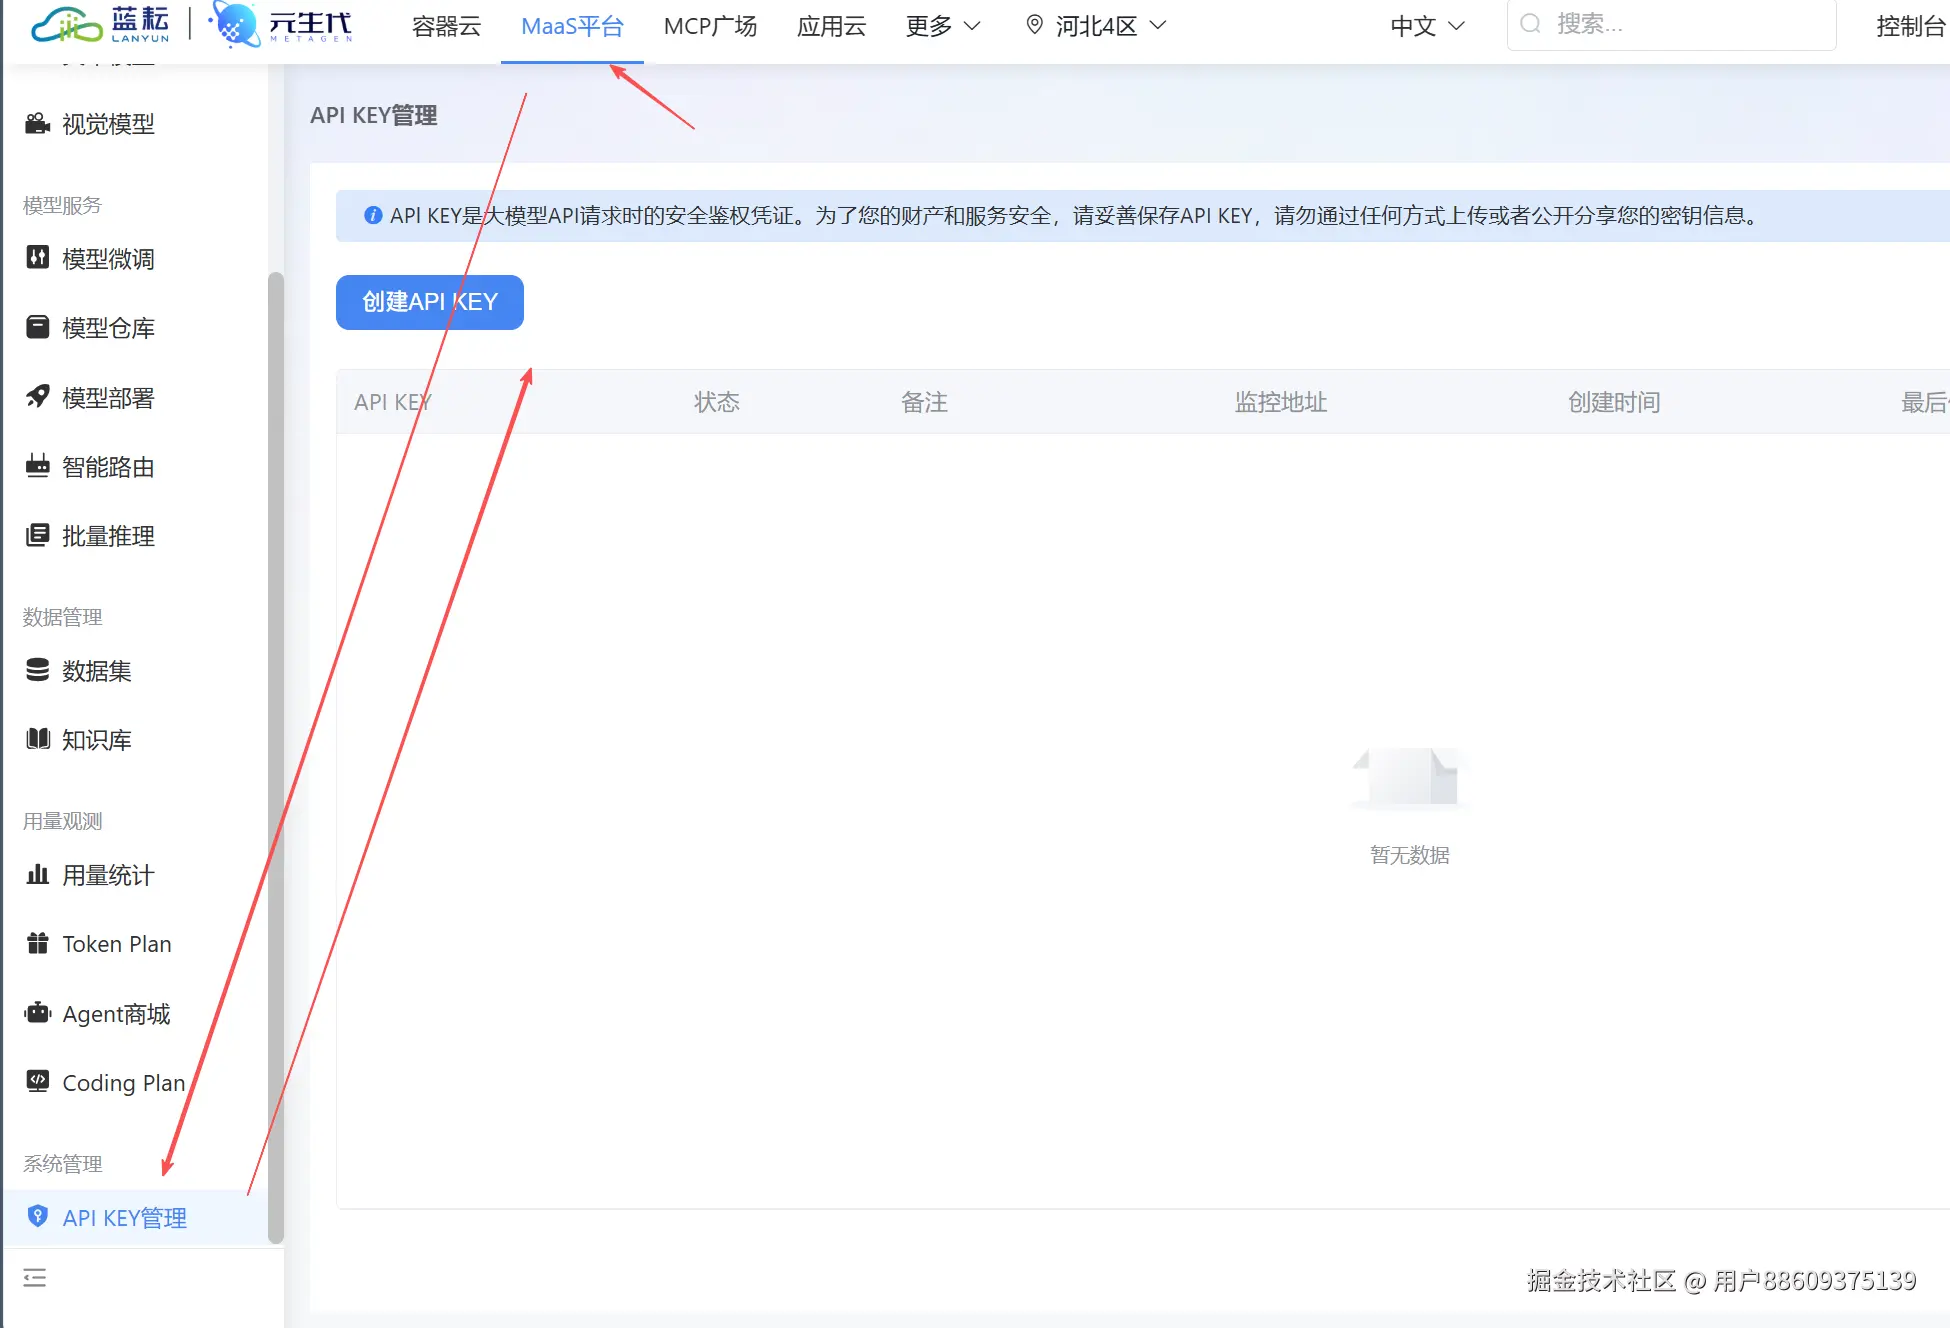The width and height of the screenshot is (1950, 1328).
Task: Select API KEY管理 in the sidebar
Action: 136,1218
